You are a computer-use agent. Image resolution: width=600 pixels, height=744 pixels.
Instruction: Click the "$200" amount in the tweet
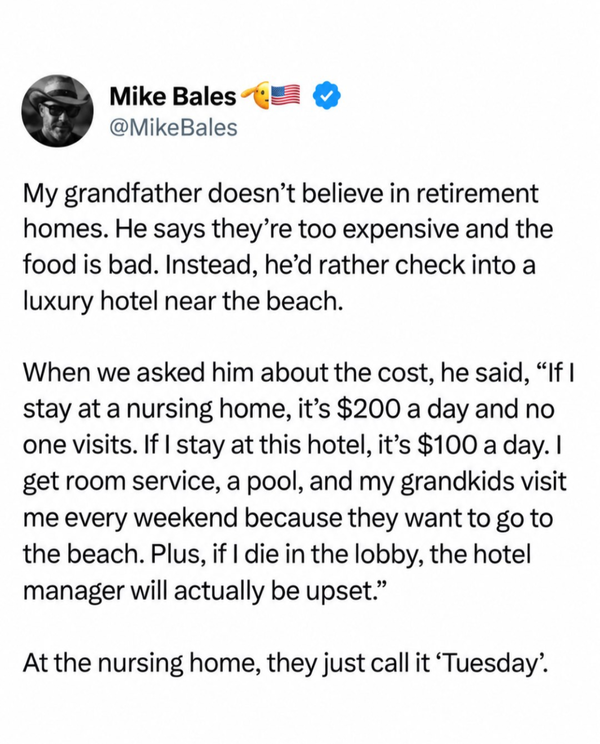pos(367,409)
